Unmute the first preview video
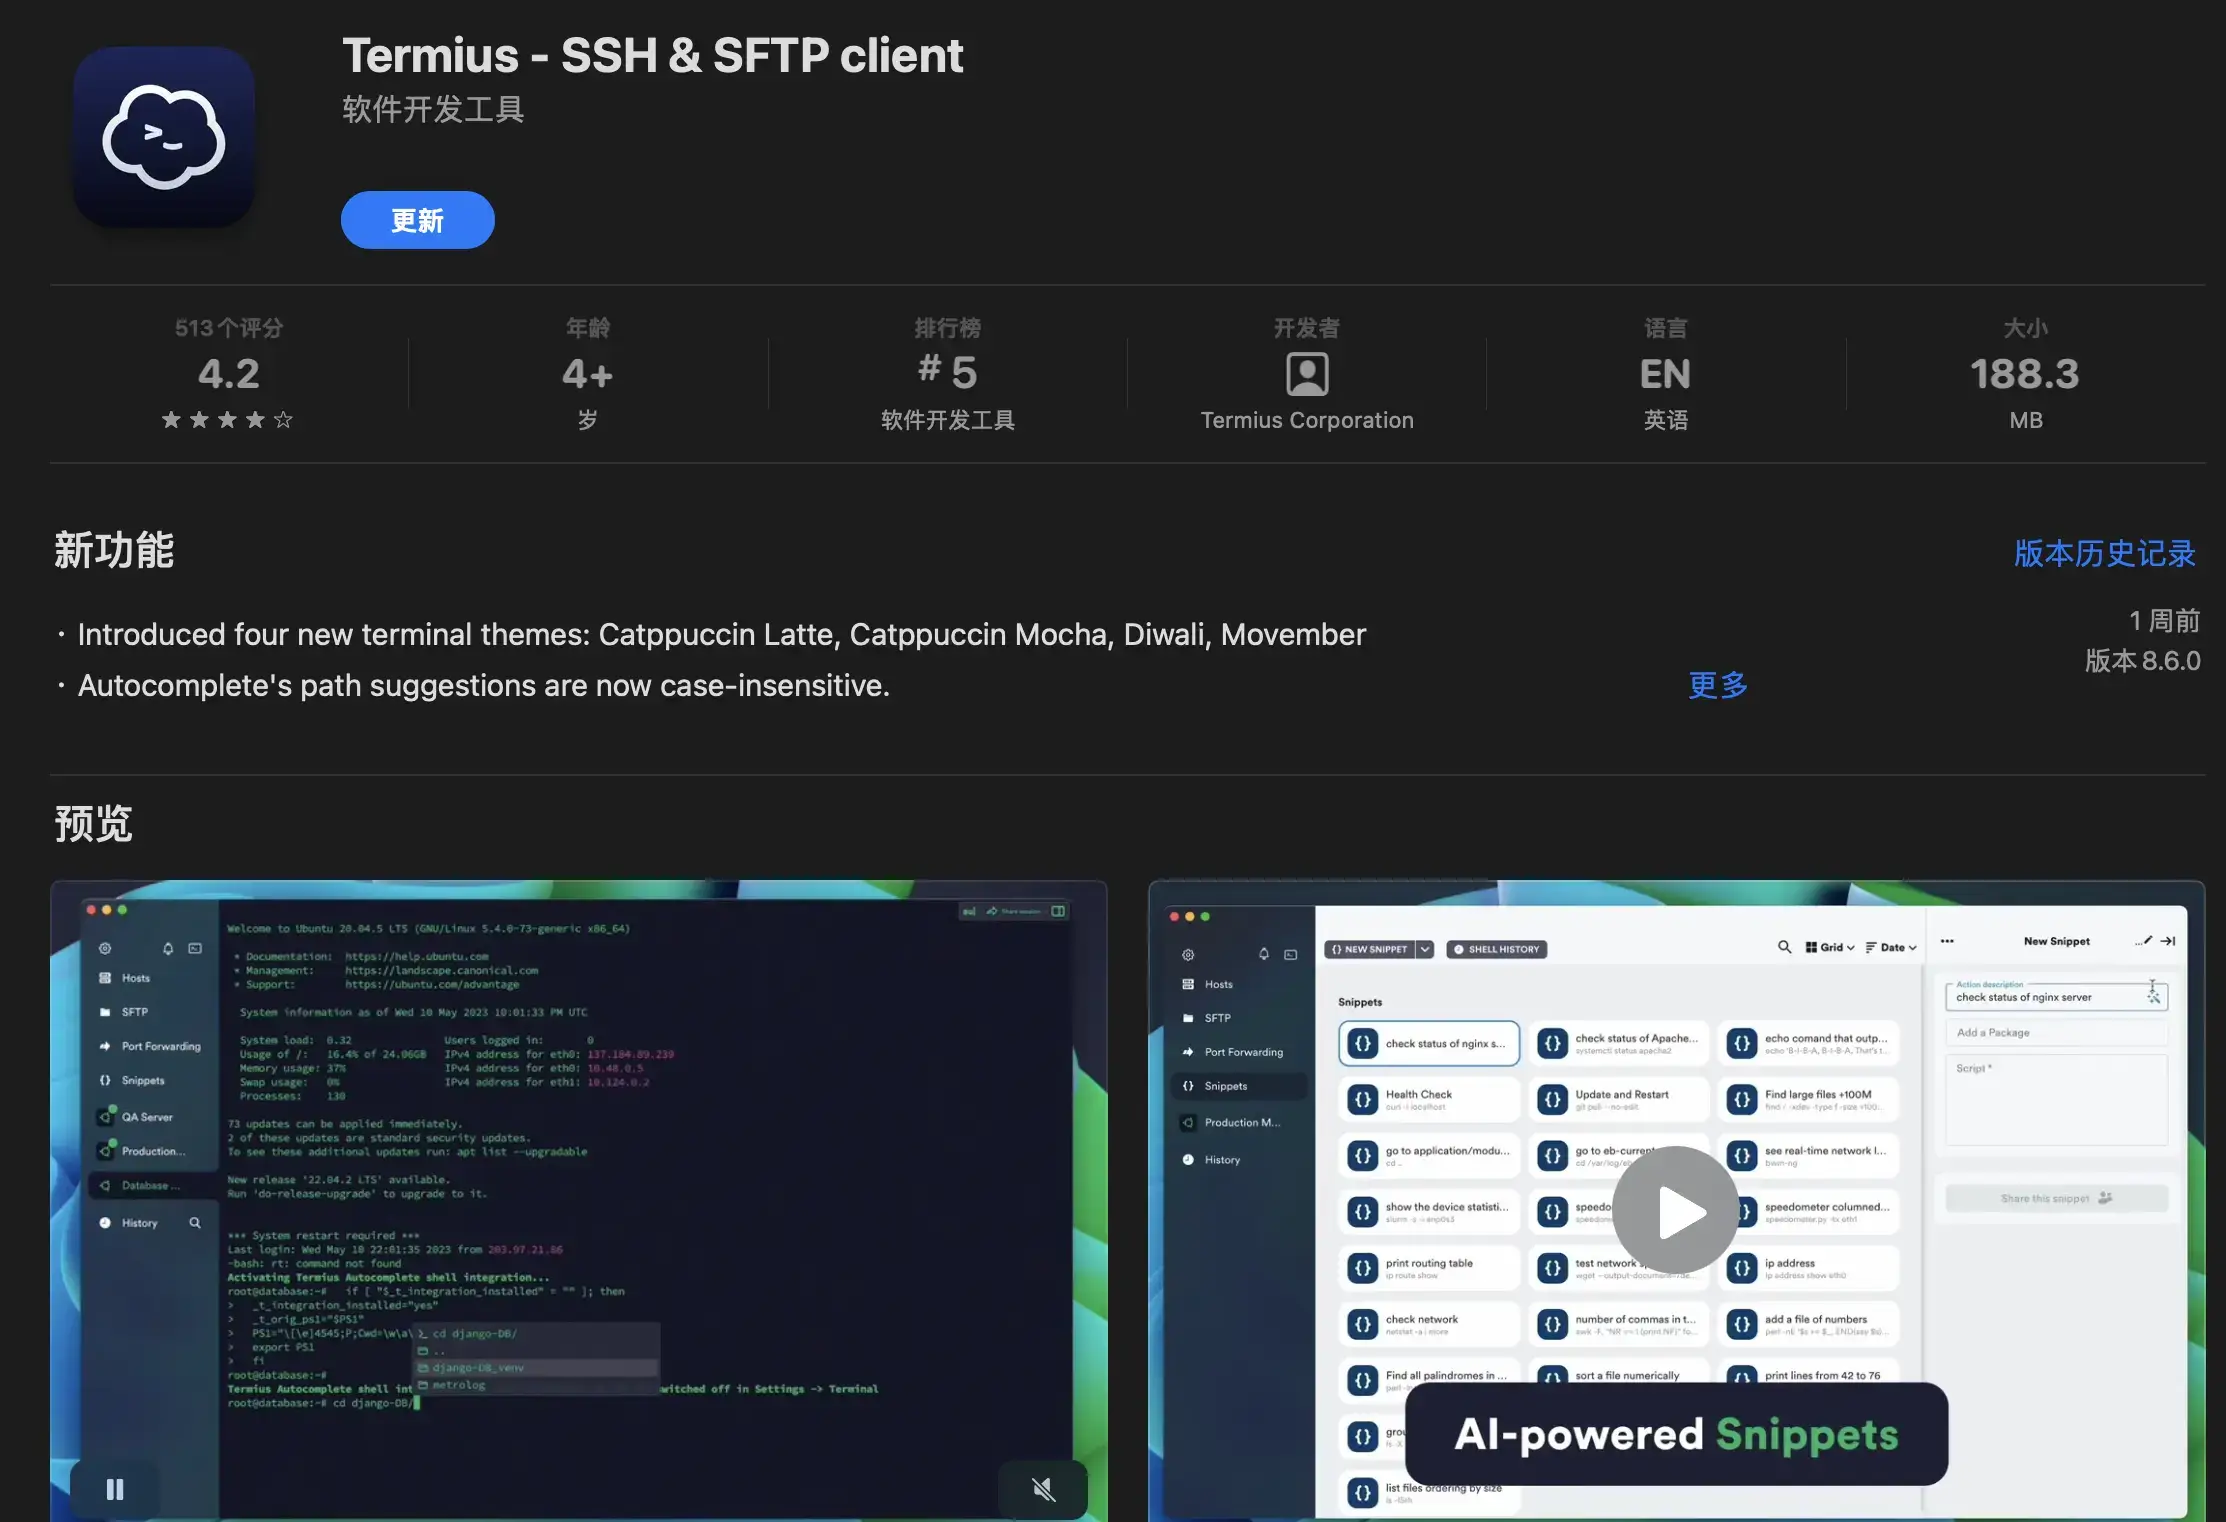The image size is (2226, 1522). [x=1043, y=1489]
